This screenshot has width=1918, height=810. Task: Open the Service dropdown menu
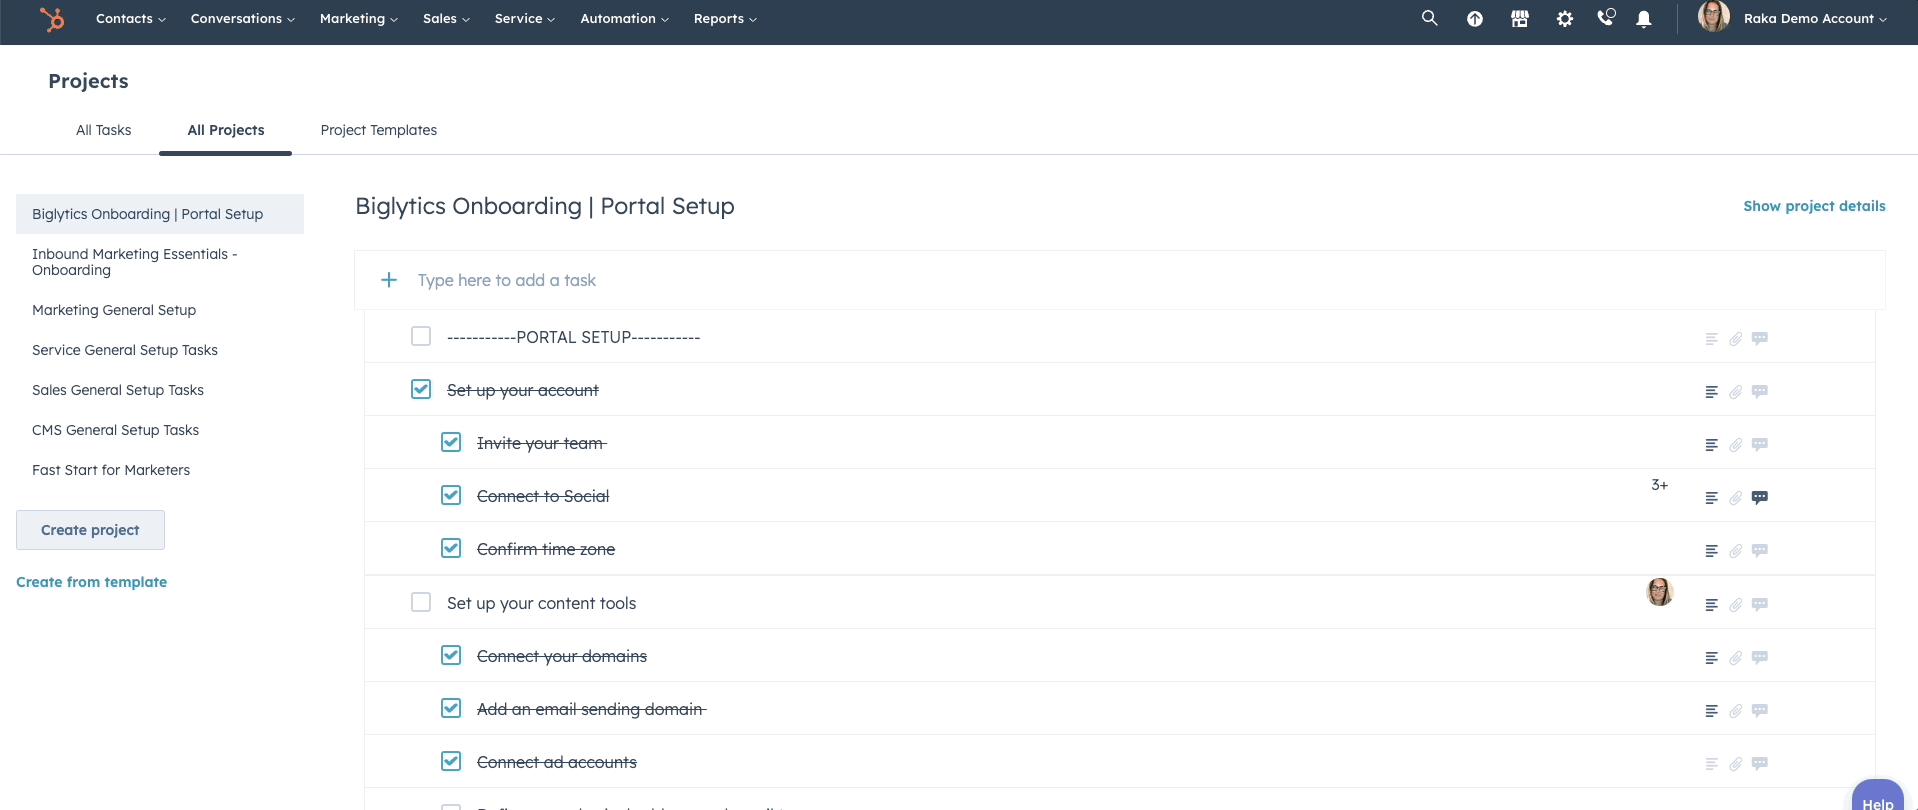(x=525, y=18)
